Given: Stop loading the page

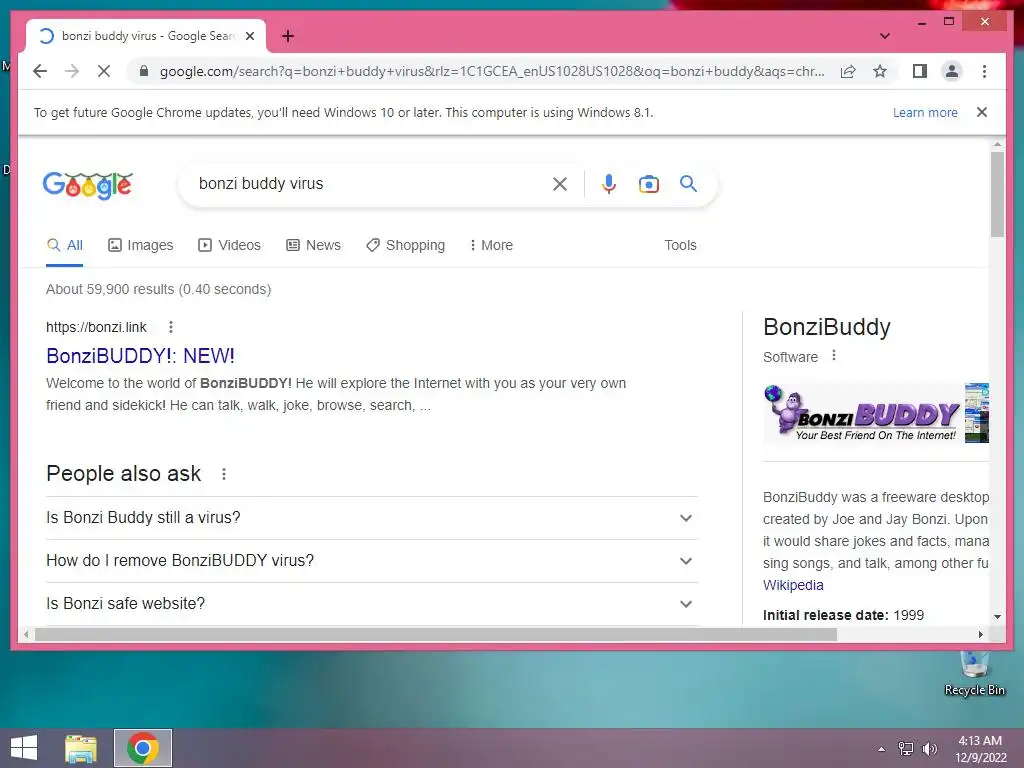Looking at the screenshot, I should click(x=104, y=71).
